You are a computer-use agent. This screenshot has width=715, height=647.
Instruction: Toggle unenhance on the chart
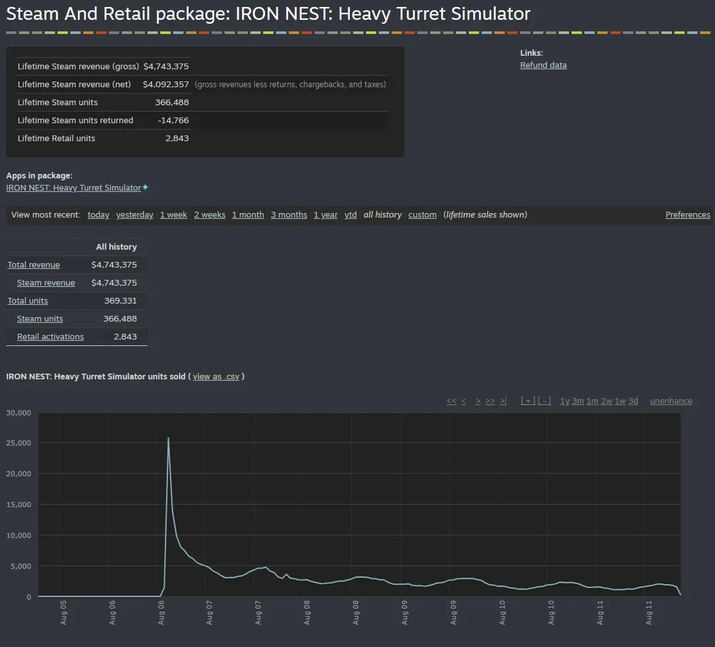pos(671,401)
